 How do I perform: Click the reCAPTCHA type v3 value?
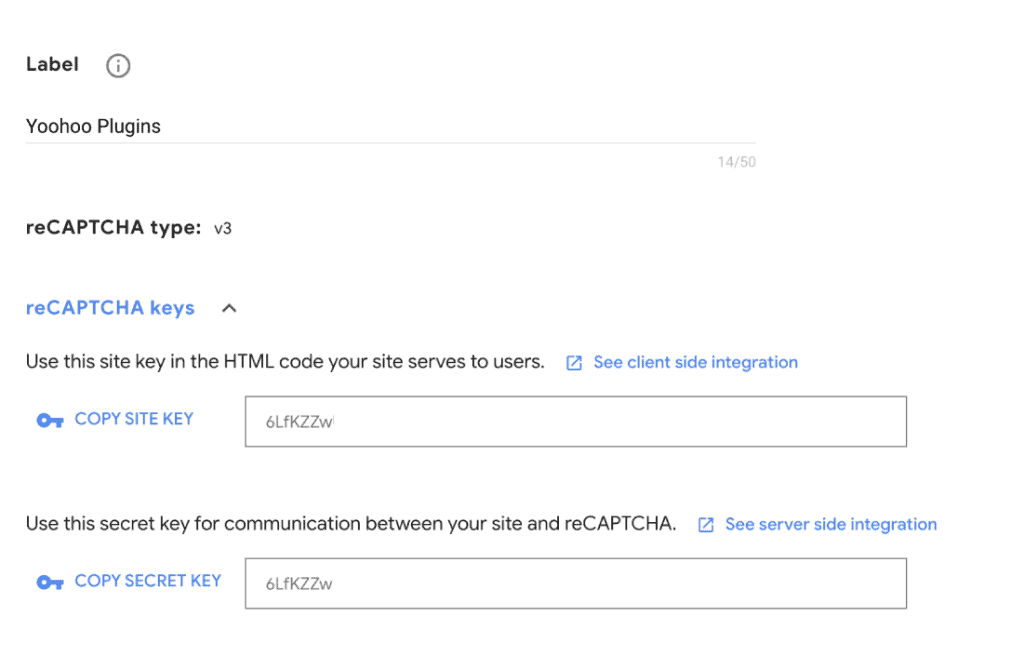[x=223, y=229]
